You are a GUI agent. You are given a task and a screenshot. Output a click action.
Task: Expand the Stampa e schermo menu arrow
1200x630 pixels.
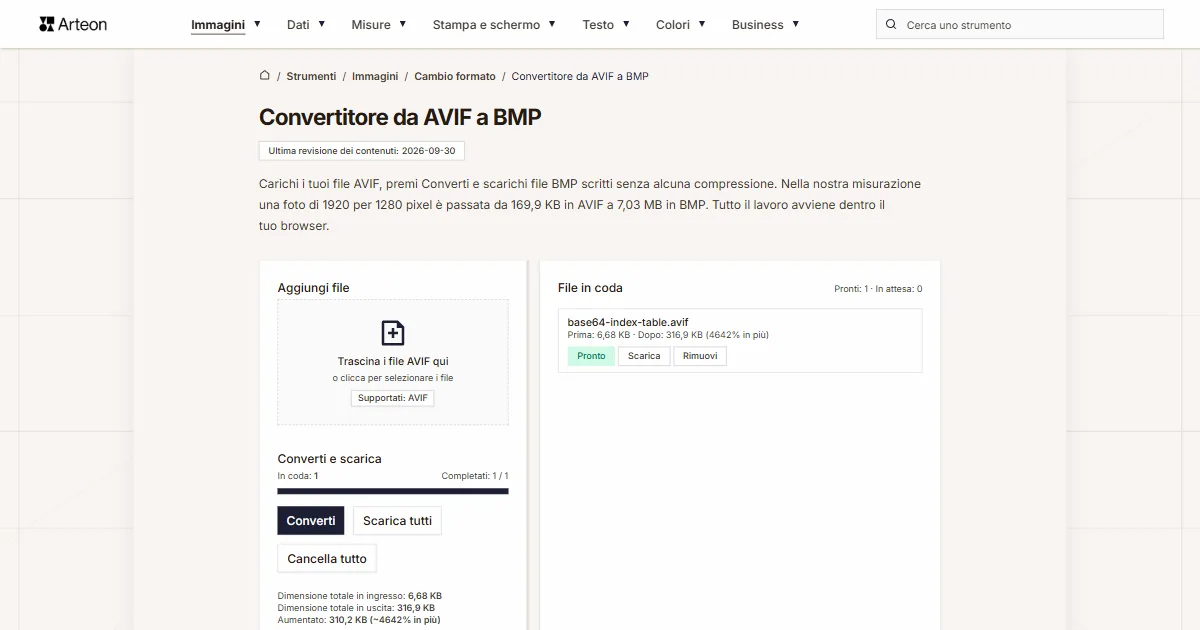pos(552,23)
